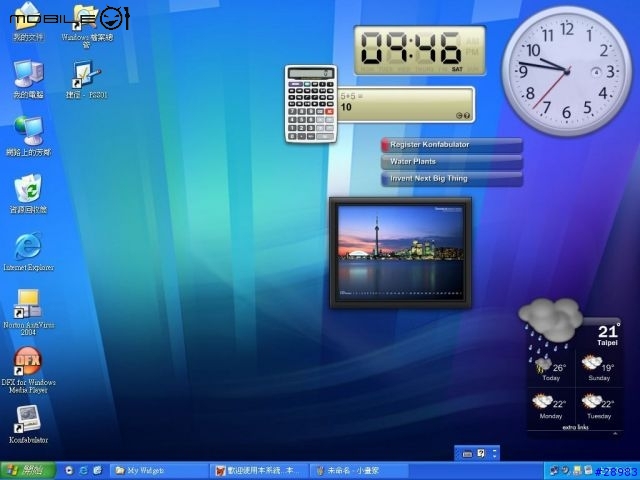This screenshot has height=480, width=640.
Task: Toggle the red priority marker on Register Konfabulator
Action: click(x=384, y=144)
